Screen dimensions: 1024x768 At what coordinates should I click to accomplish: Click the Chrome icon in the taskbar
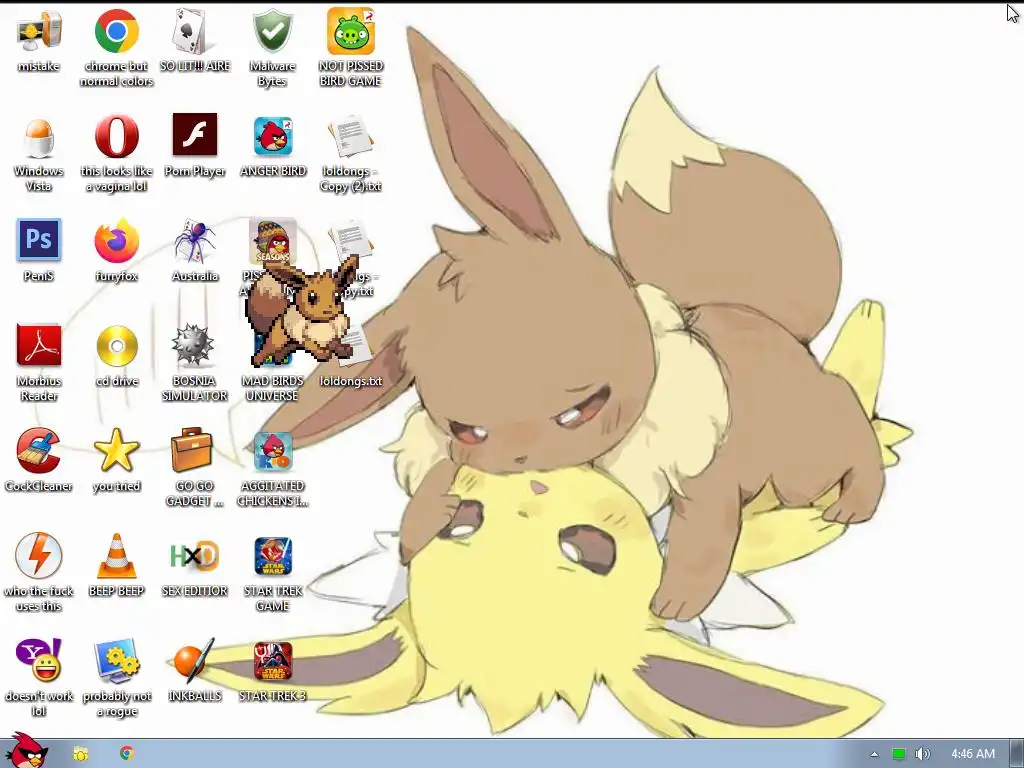pos(127,753)
